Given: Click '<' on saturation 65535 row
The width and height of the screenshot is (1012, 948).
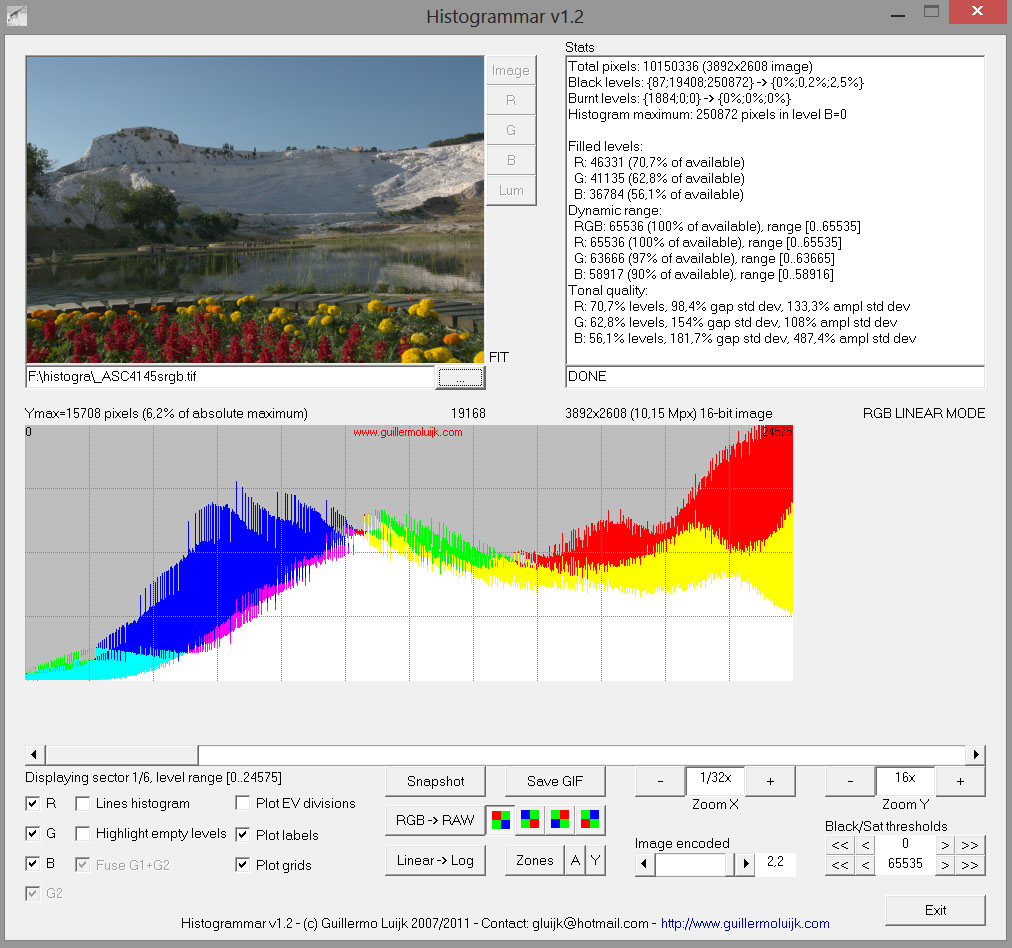Looking at the screenshot, I should point(865,865).
